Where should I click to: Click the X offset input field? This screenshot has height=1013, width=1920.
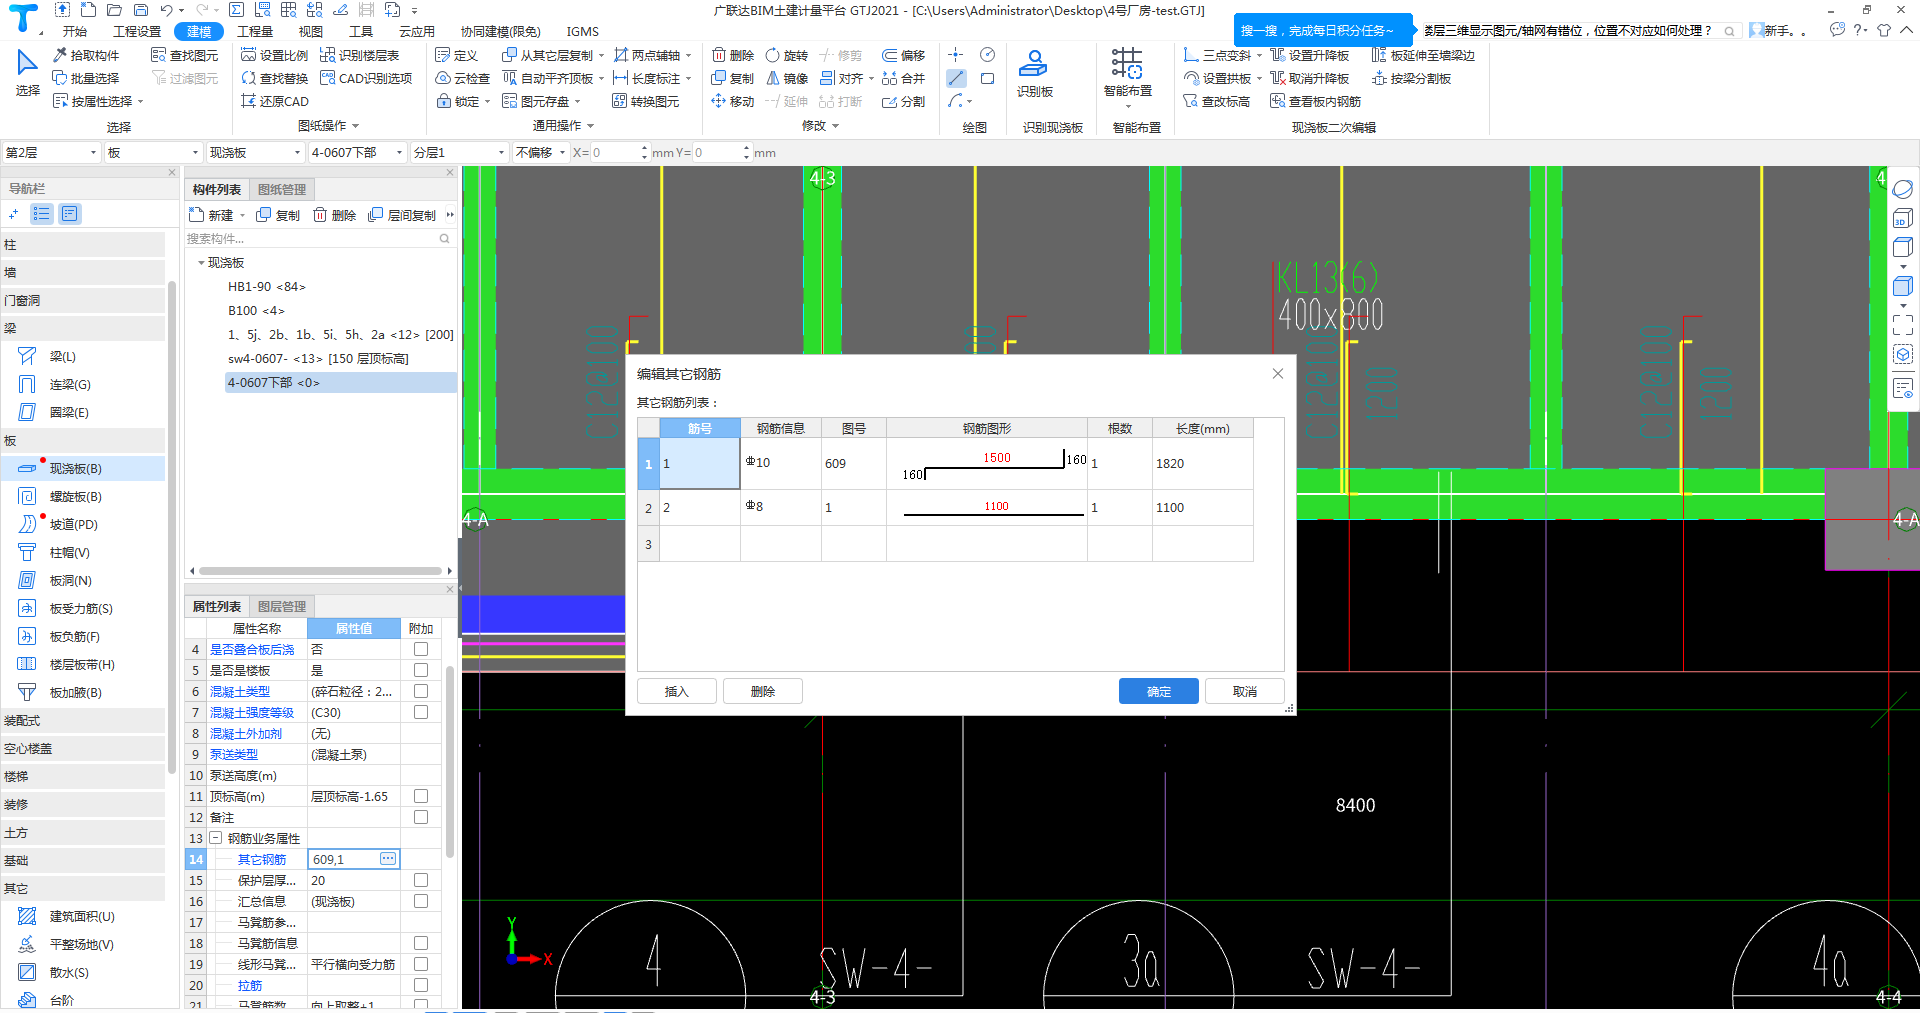(x=620, y=152)
